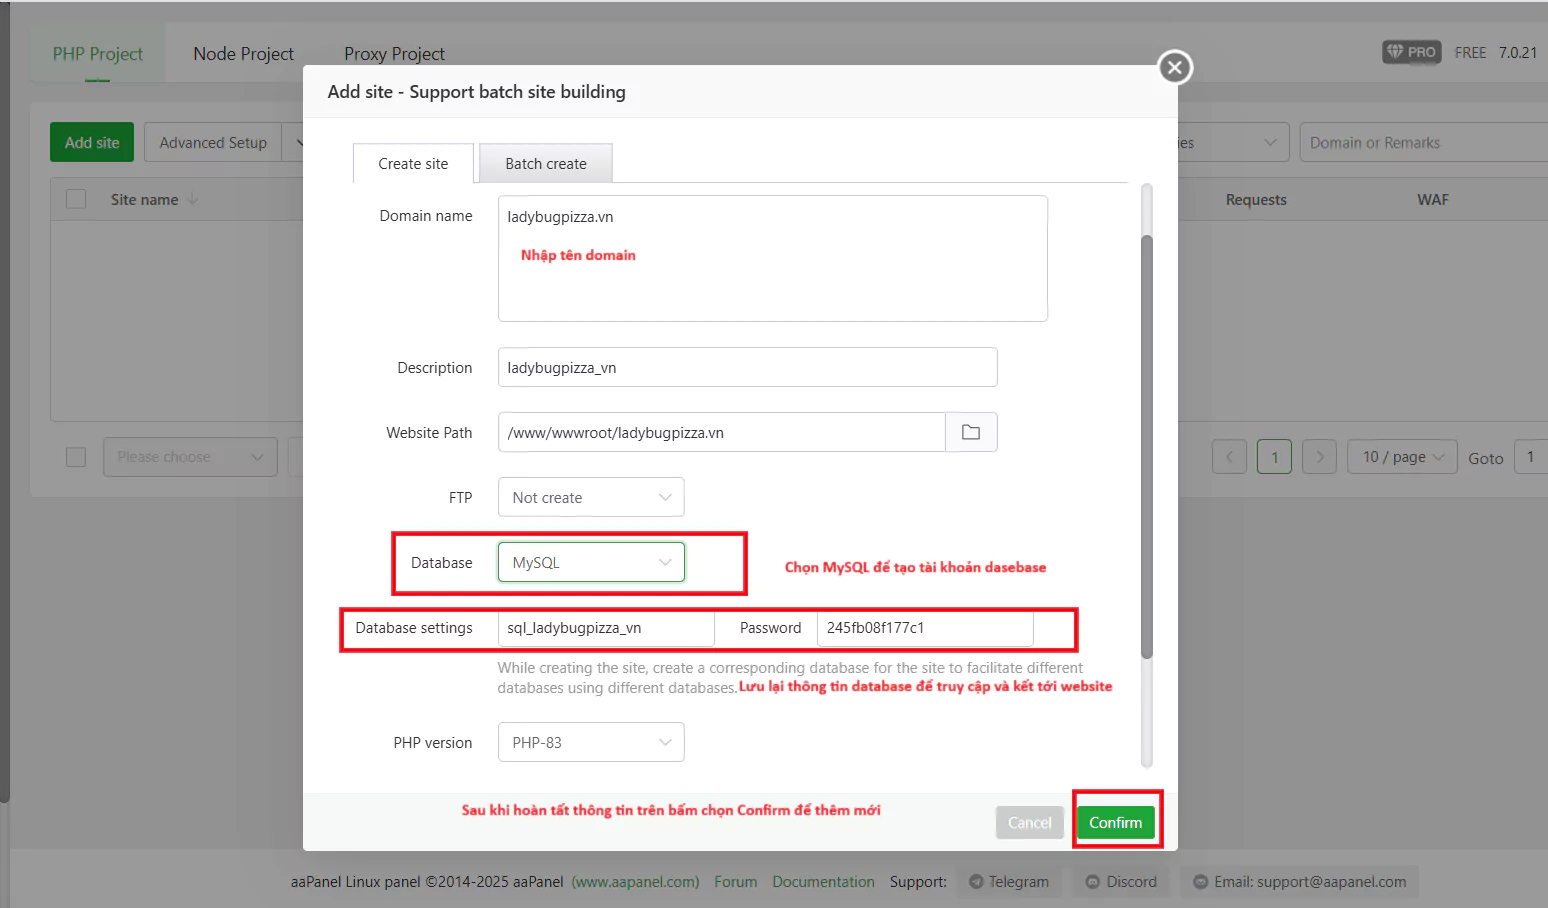Open the PHP version dropdown

tap(591, 742)
